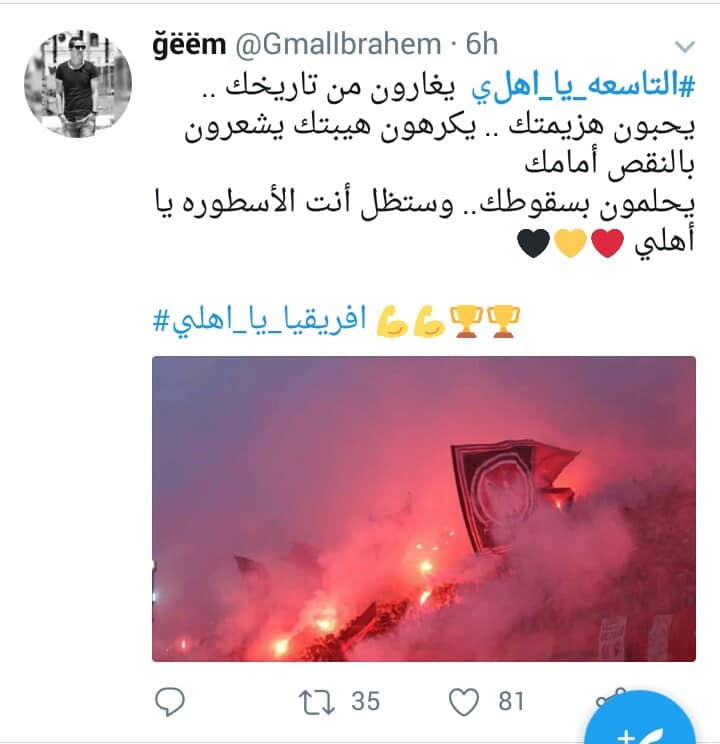Screen dimensions: 720x744
Task: Click the retweet count 35
Action: [x=365, y=701]
